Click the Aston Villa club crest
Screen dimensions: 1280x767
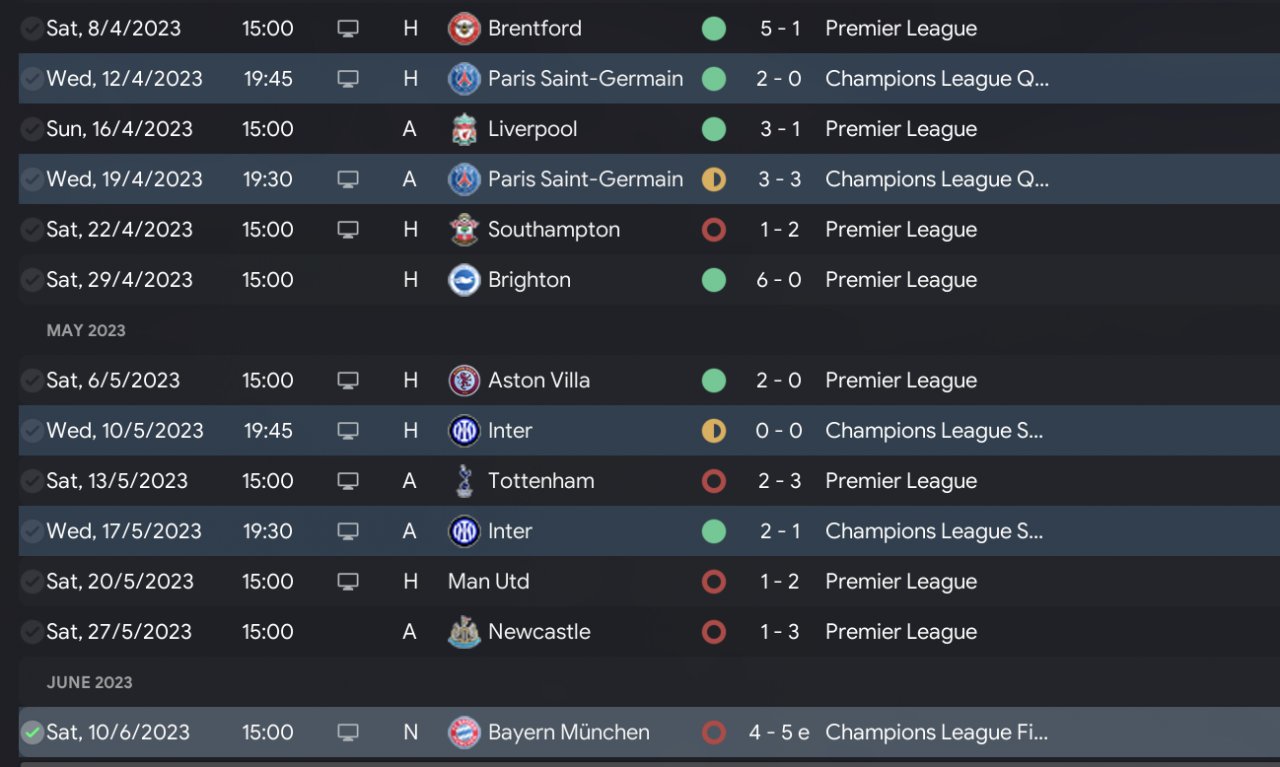[464, 381]
